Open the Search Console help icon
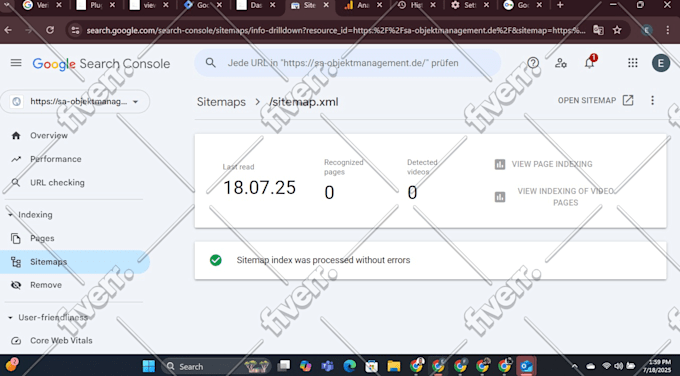Screen dimensions: 680x376 tap(533, 63)
